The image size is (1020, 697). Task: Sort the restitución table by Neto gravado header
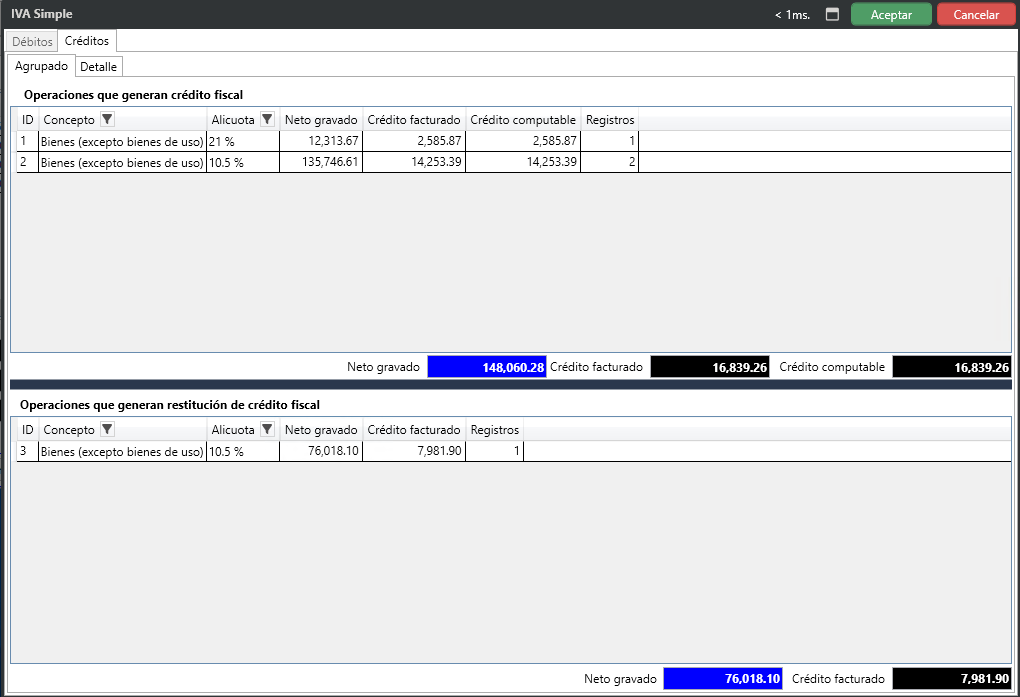320,430
